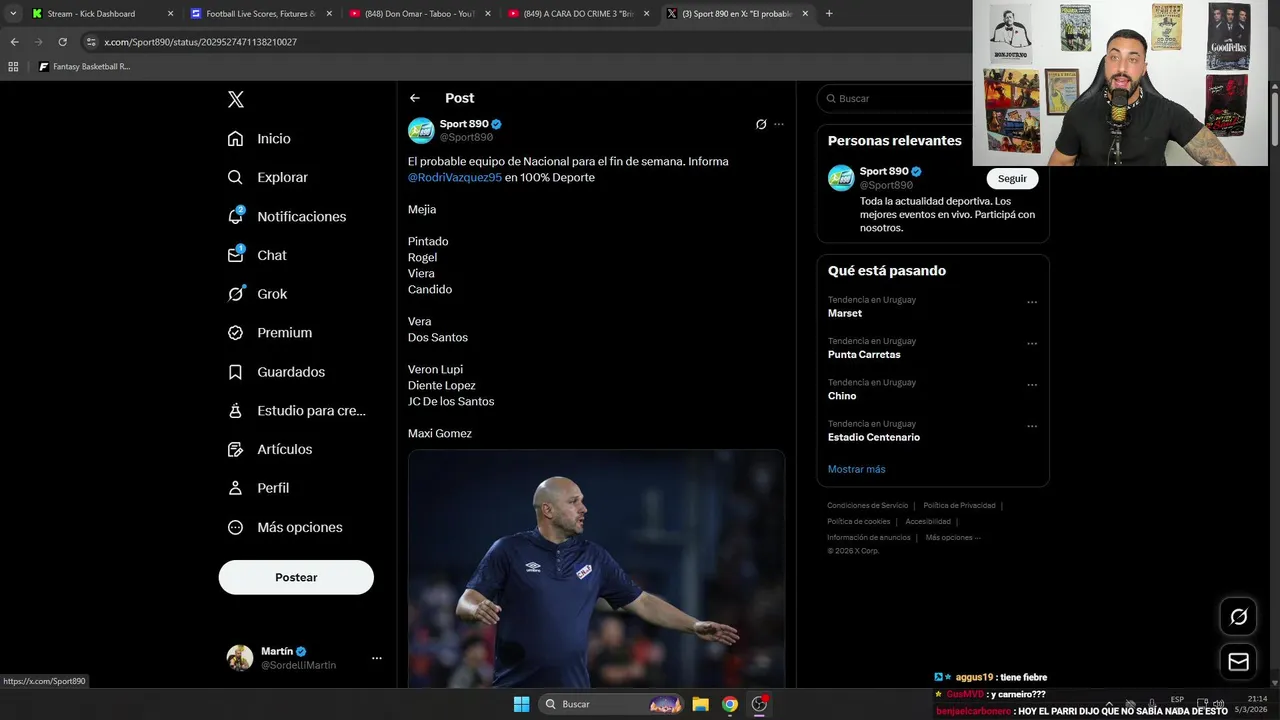This screenshot has height=720, width=1280.
Task: Open new browser tab with plus
Action: (x=829, y=14)
